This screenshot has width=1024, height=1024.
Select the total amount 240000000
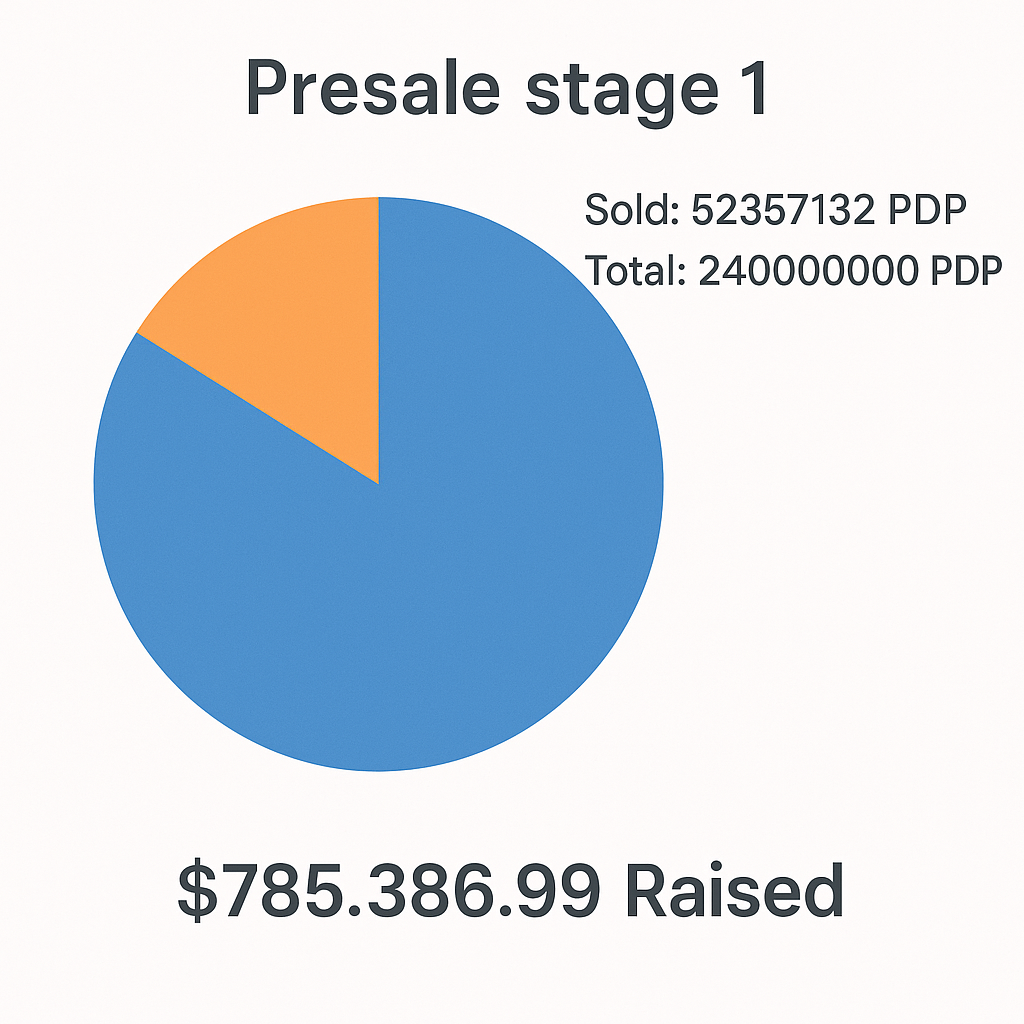pyautogui.click(x=810, y=271)
